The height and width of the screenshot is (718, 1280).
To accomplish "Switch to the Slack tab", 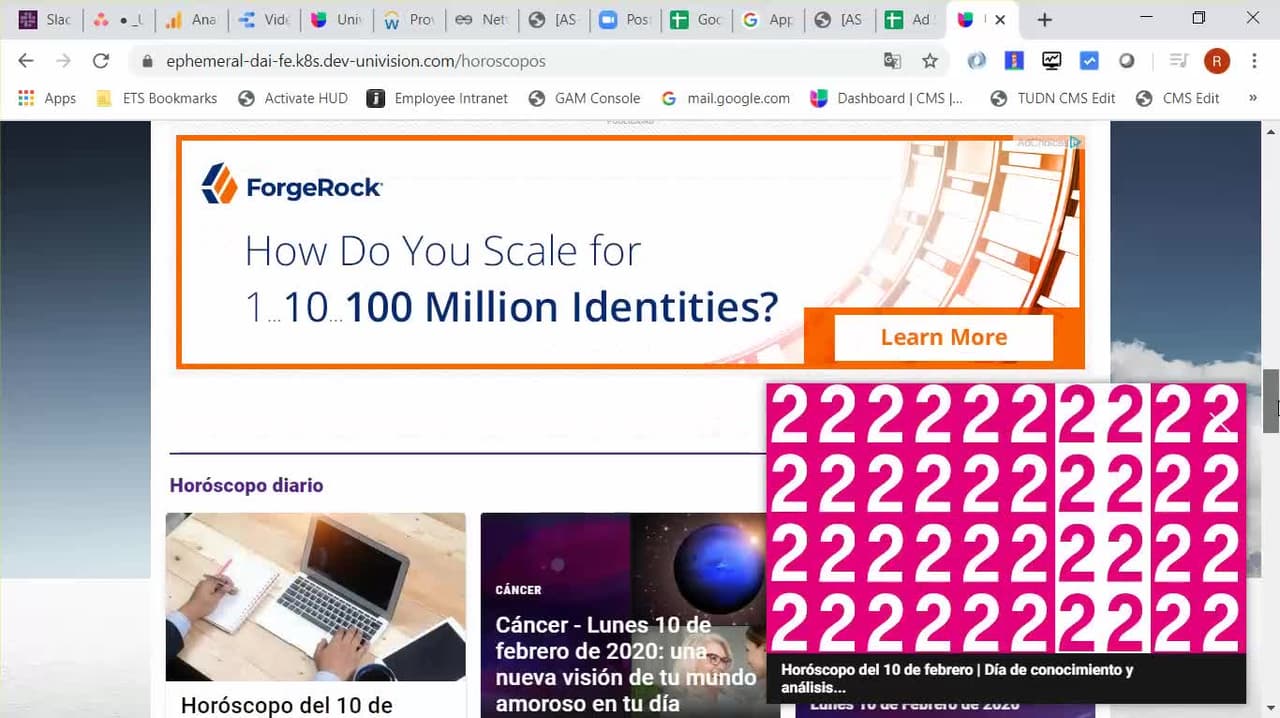I will (45, 20).
